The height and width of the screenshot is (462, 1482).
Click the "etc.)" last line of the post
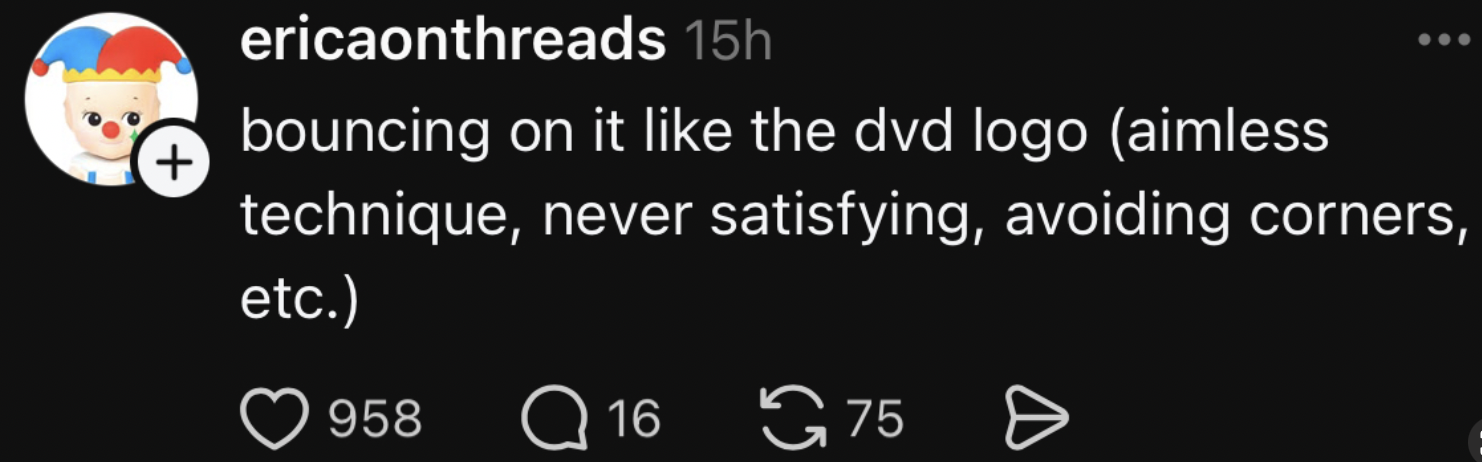click(298, 302)
